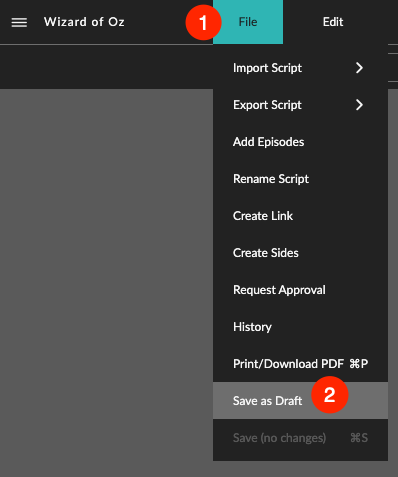
Task: Open the Edit menu
Action: (x=333, y=22)
